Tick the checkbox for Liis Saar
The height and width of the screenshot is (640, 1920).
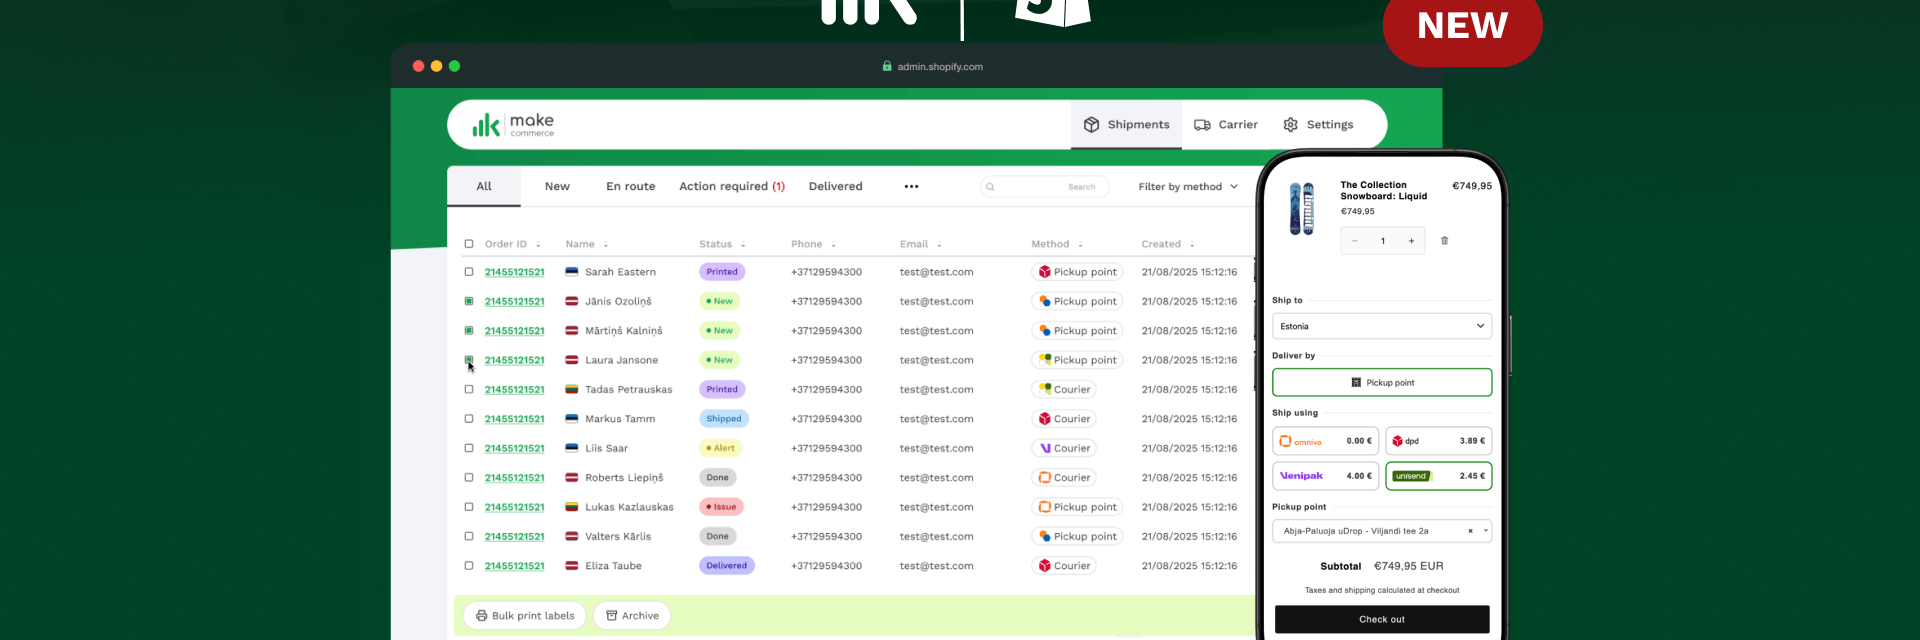[x=469, y=448]
